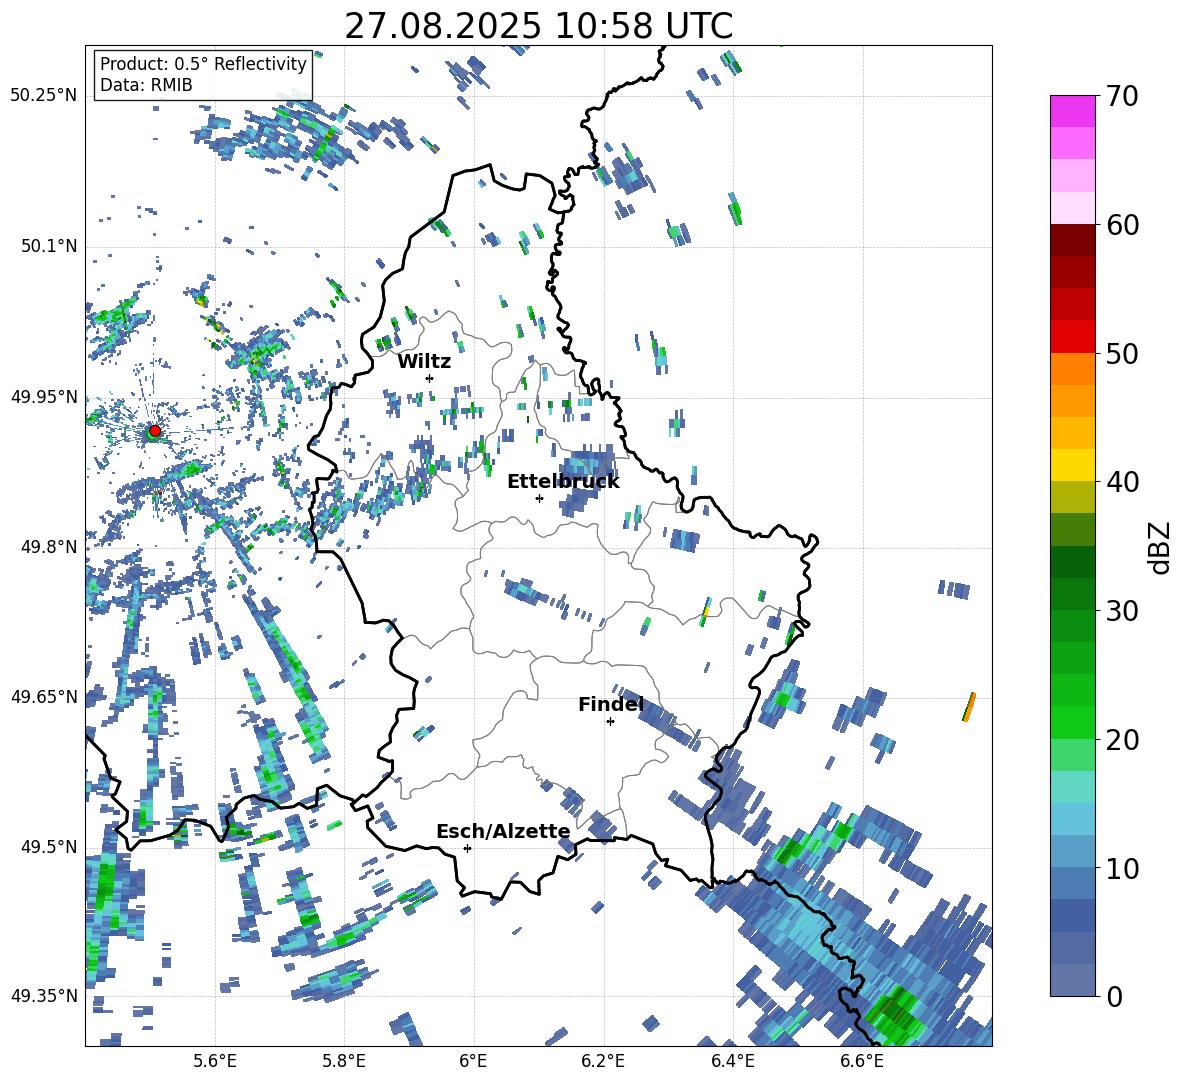Click the 70 tick label on colorbar
Screen dimensions: 1184x1081
point(1122,97)
